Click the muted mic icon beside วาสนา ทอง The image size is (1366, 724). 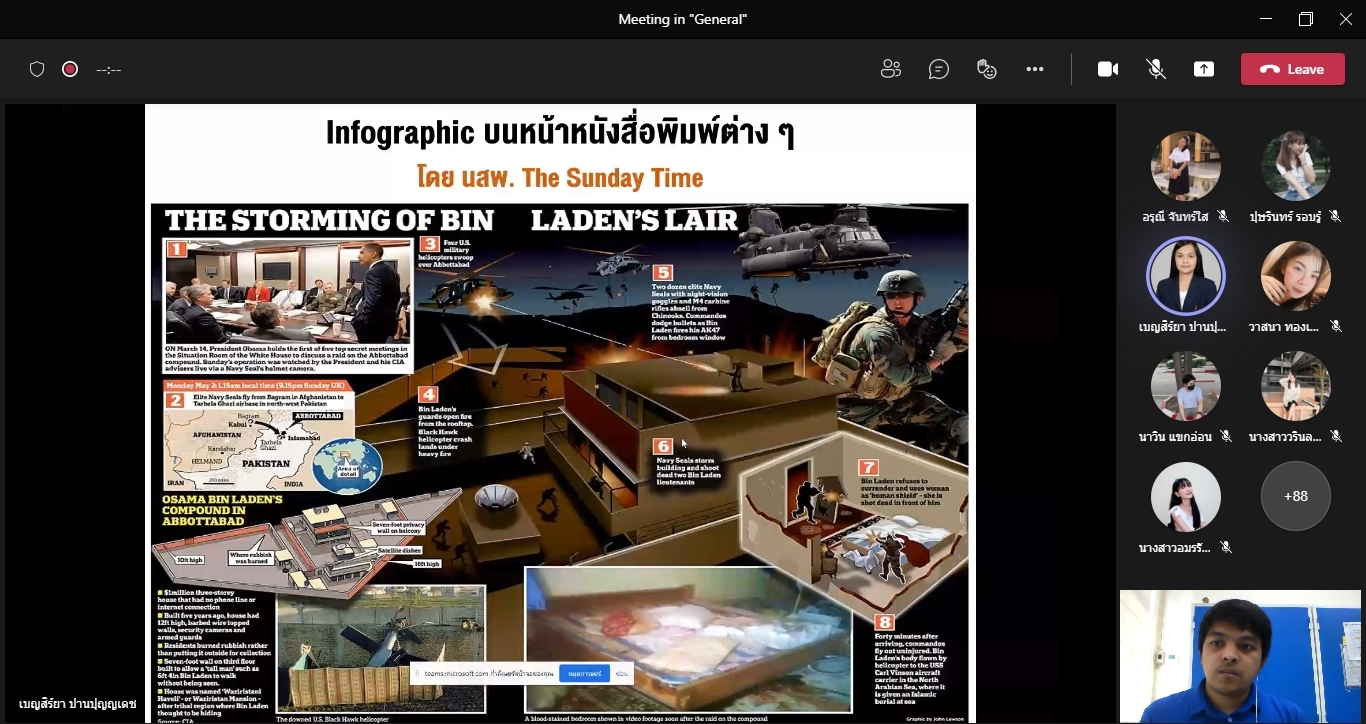pyautogui.click(x=1336, y=326)
